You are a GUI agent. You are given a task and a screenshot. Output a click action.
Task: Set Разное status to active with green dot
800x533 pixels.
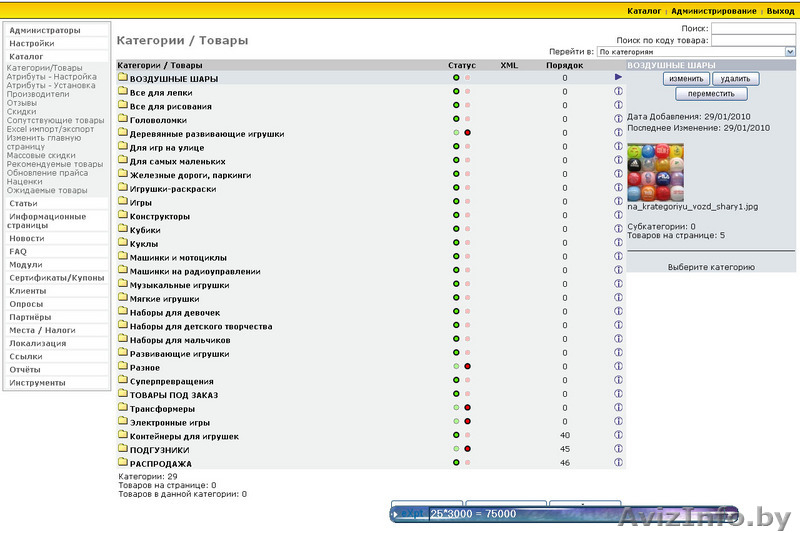[456, 367]
